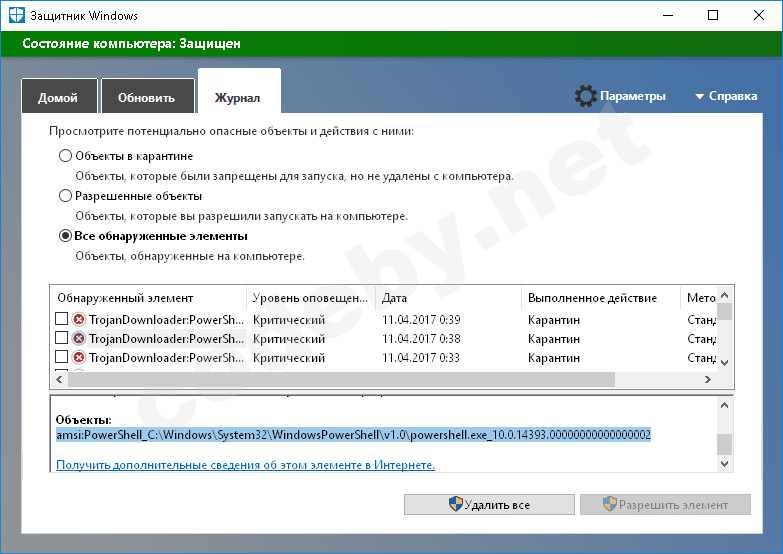Click date cell 11.04.2017 0:33
Viewport: 783px width, 554px height.
[421, 358]
